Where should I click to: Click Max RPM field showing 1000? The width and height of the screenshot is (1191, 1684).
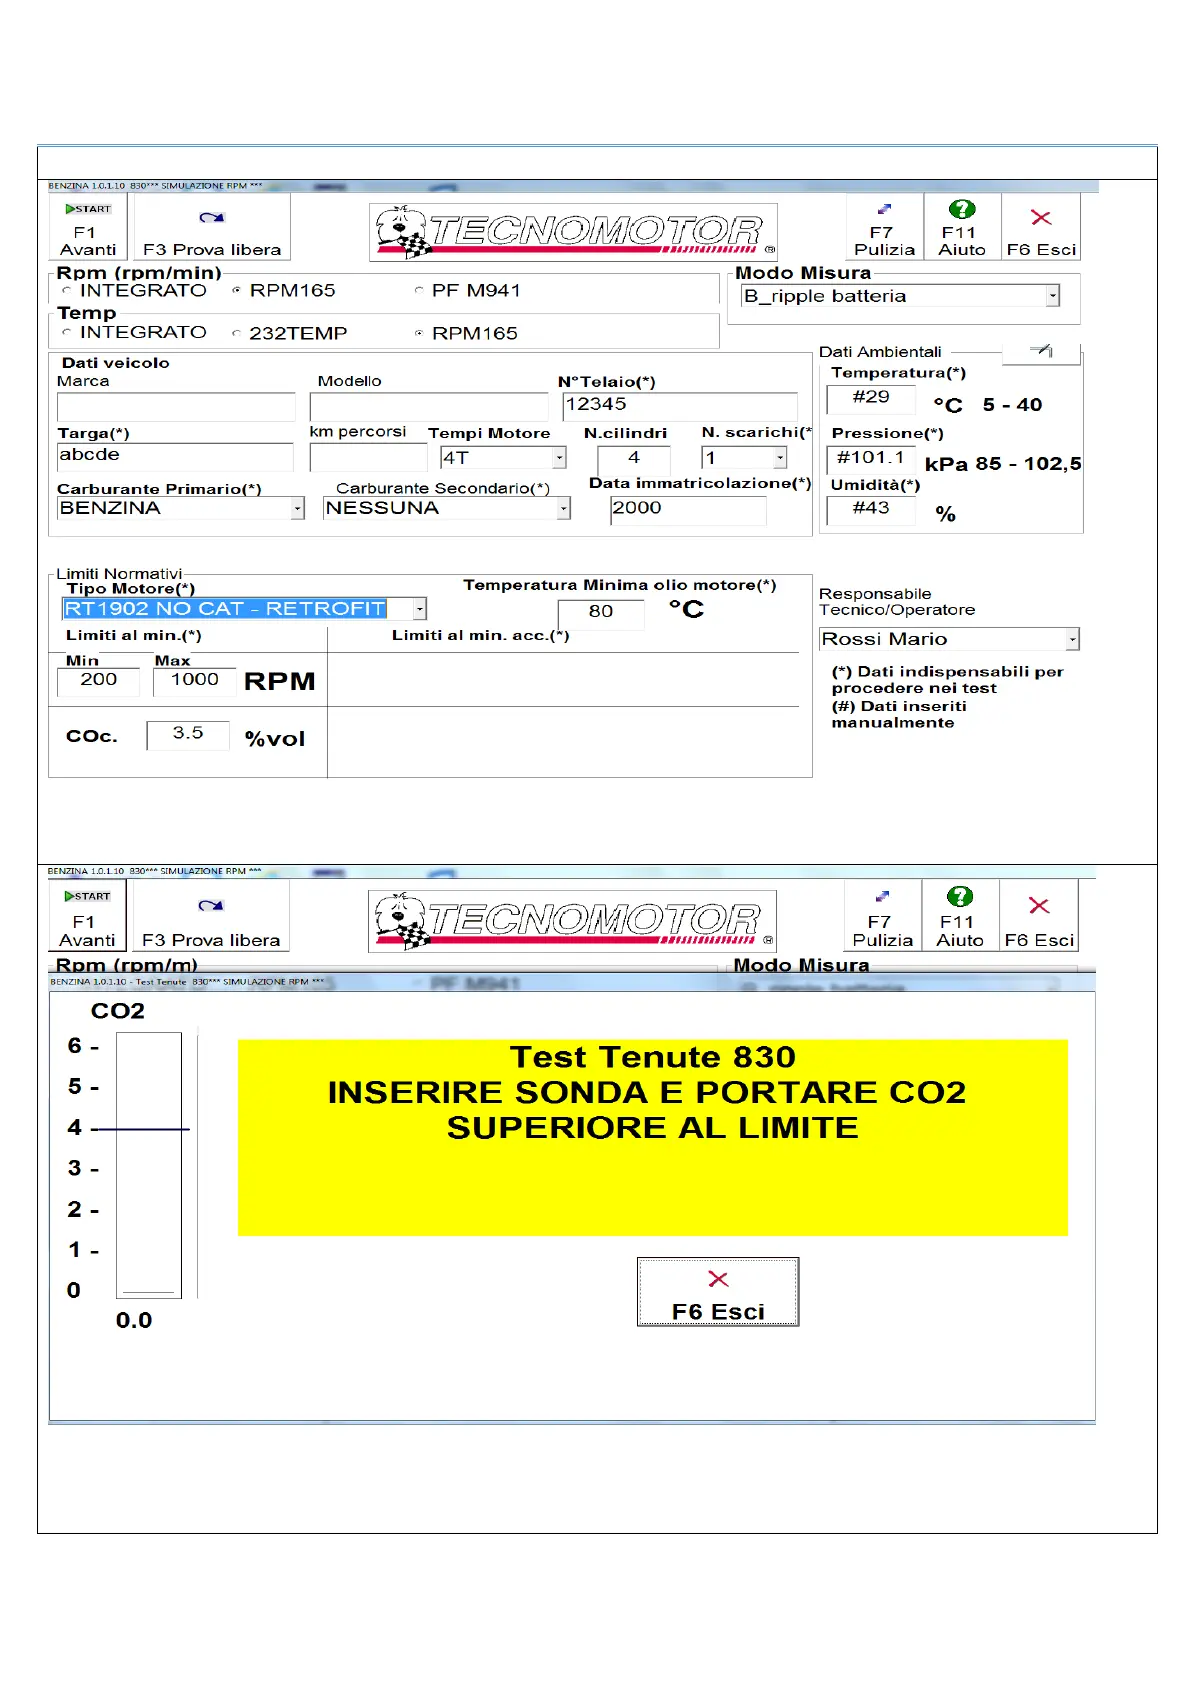194,681
